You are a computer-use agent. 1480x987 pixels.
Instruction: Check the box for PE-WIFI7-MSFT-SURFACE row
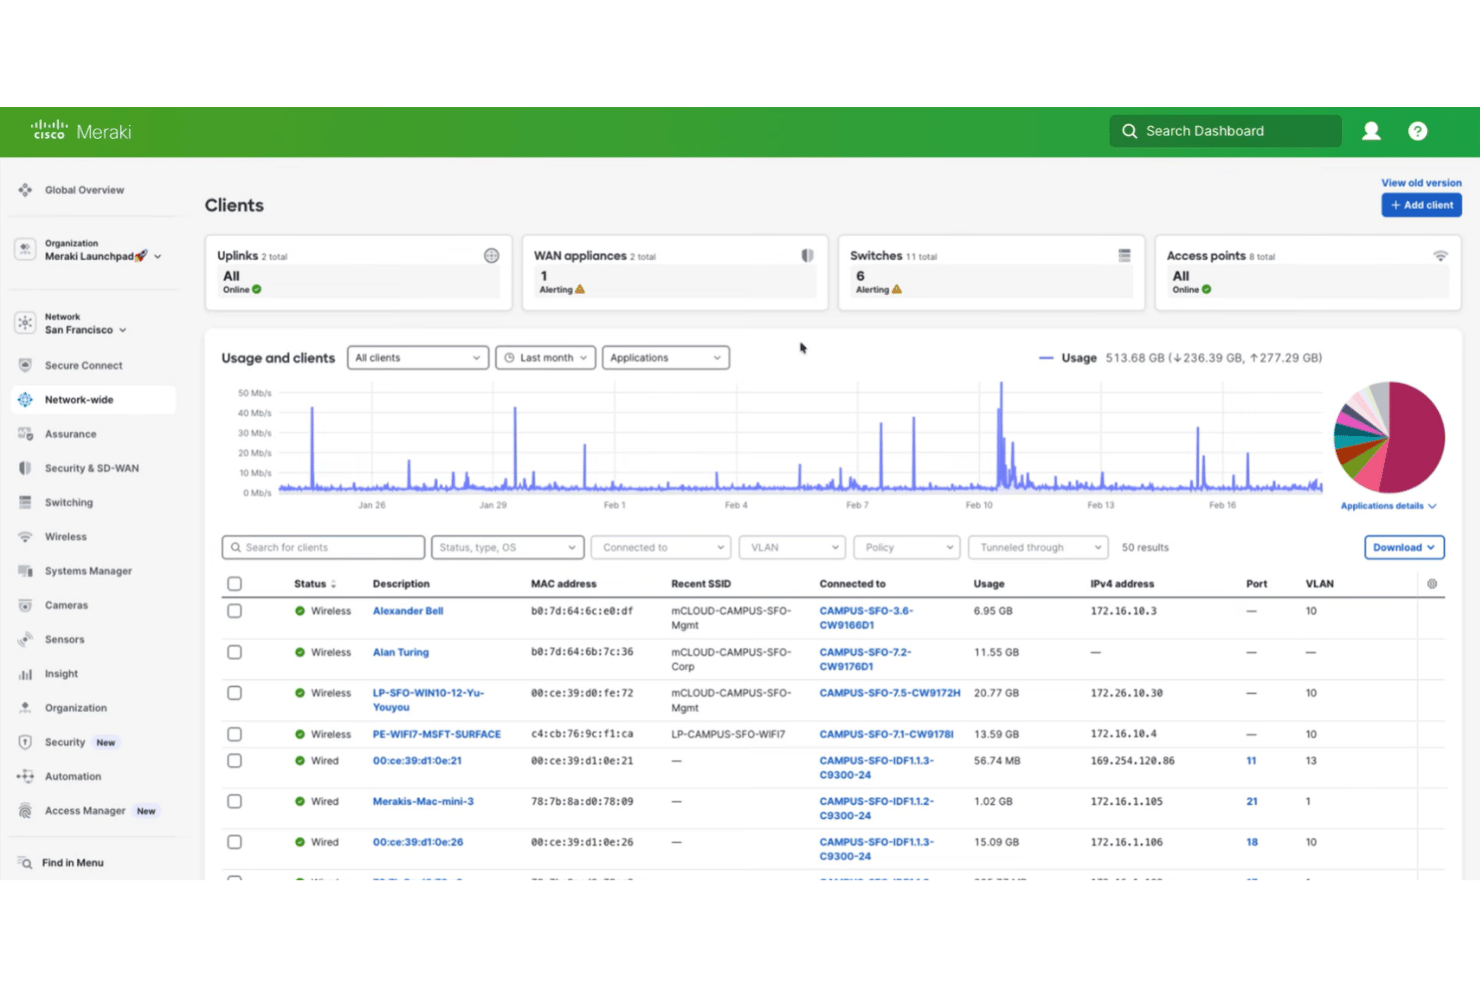pyautogui.click(x=234, y=734)
